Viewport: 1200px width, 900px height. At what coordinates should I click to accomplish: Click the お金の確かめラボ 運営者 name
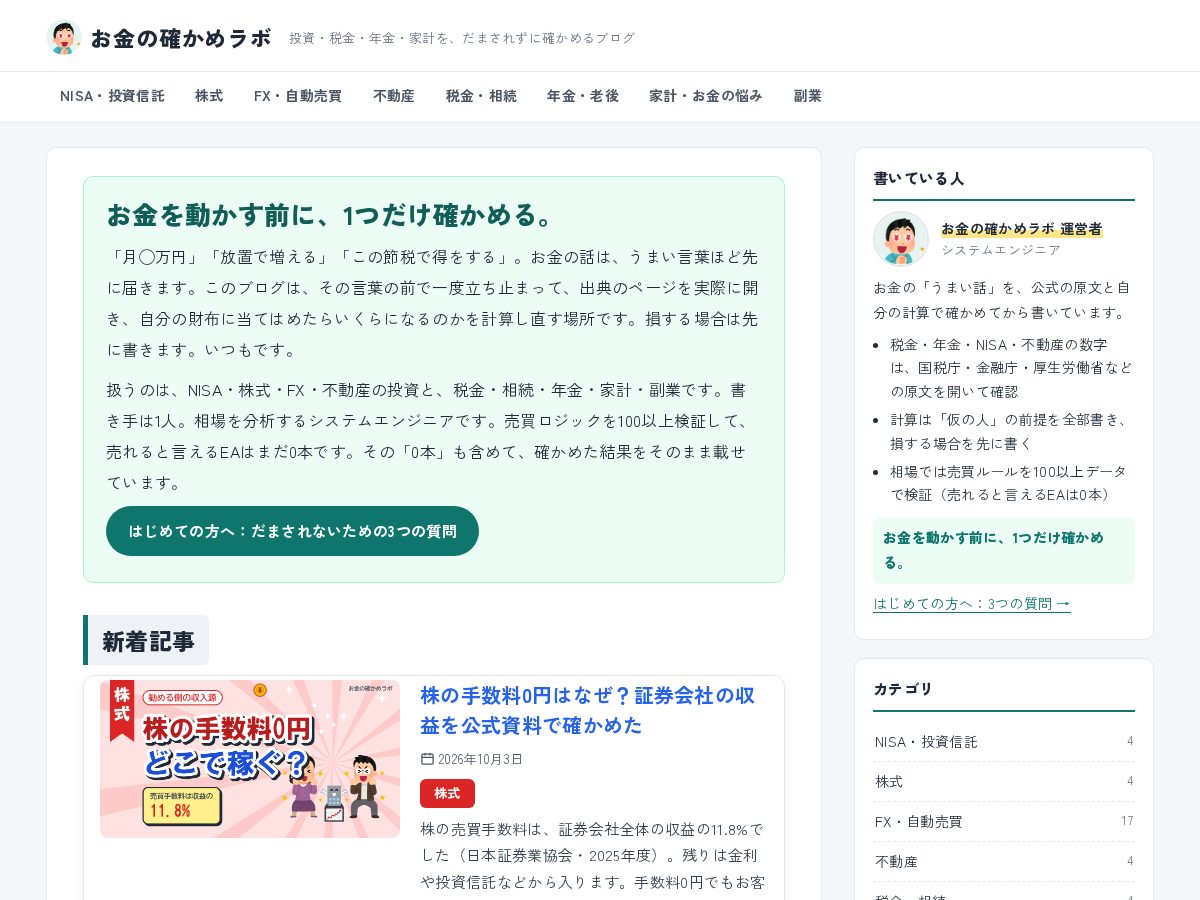[1021, 229]
